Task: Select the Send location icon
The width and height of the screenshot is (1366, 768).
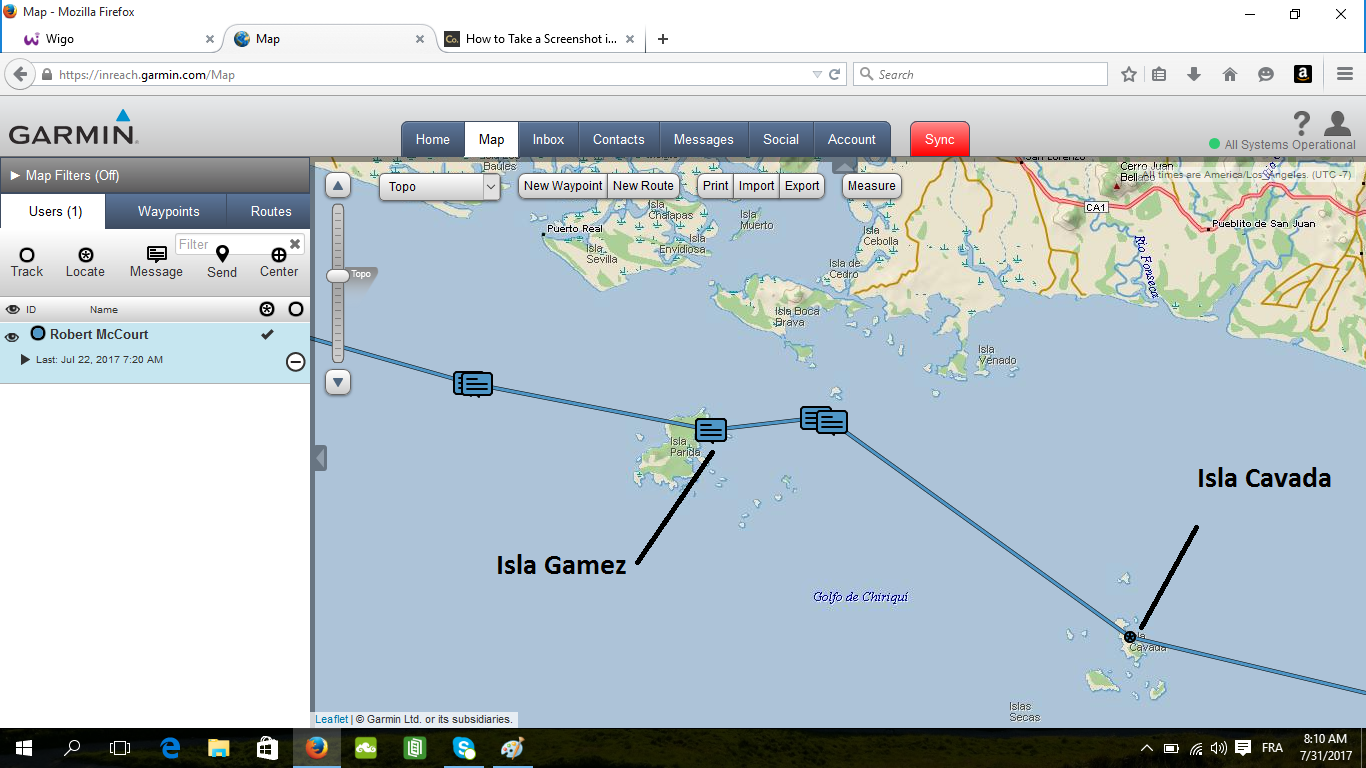Action: (221, 253)
